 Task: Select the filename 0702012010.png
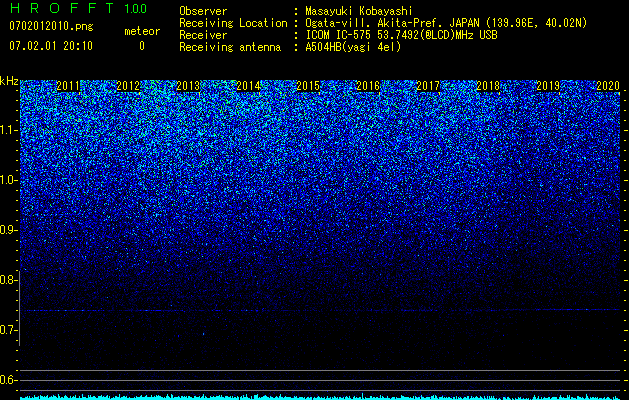click(51, 27)
